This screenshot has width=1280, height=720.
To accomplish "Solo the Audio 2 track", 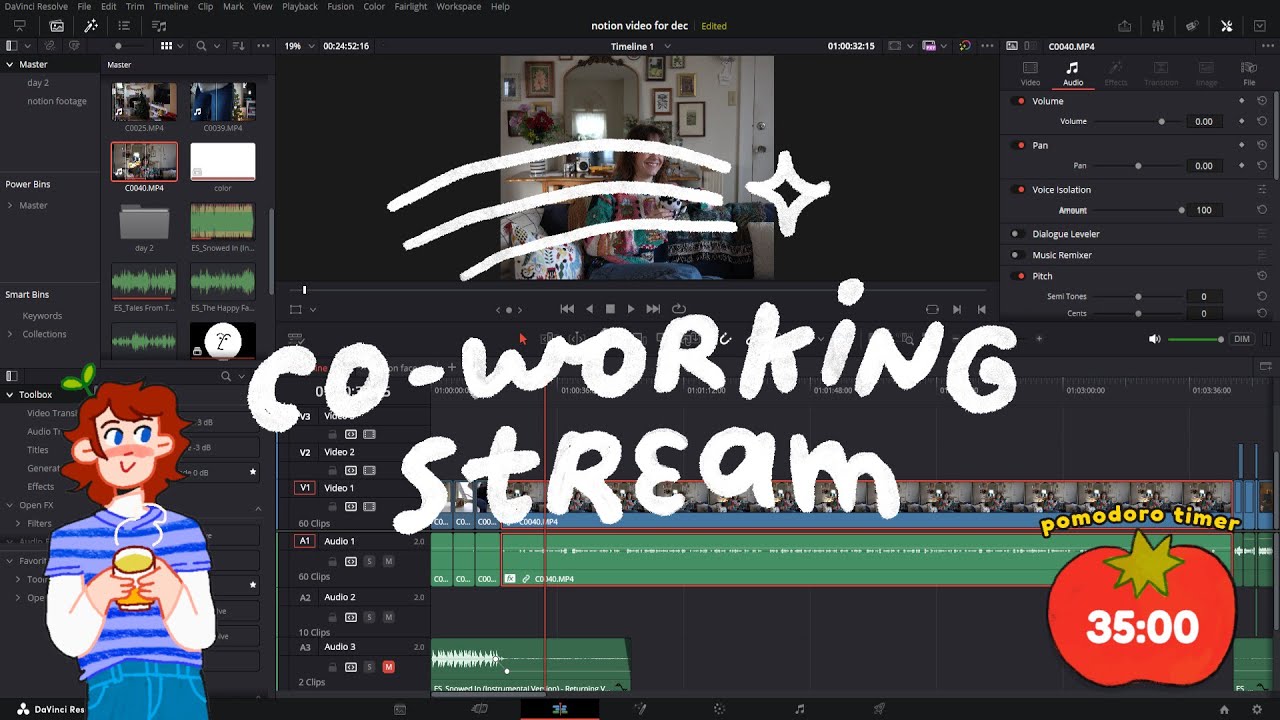I will coord(369,617).
